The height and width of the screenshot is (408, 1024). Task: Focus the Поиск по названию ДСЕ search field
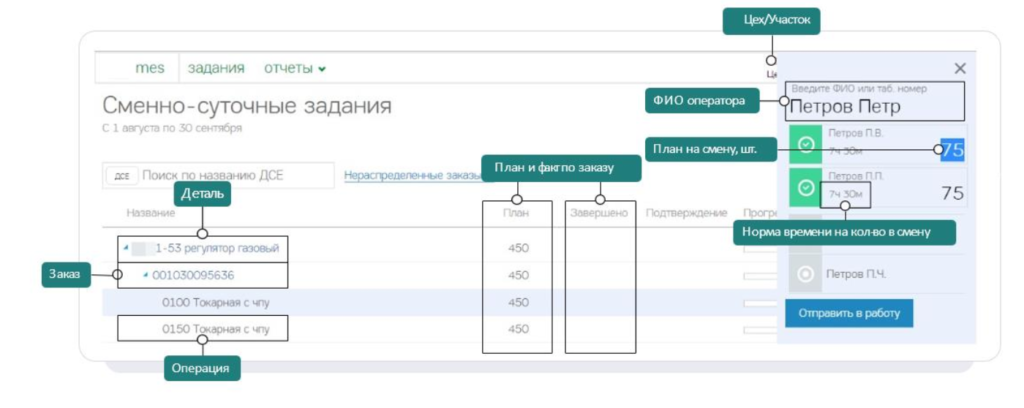(x=218, y=176)
